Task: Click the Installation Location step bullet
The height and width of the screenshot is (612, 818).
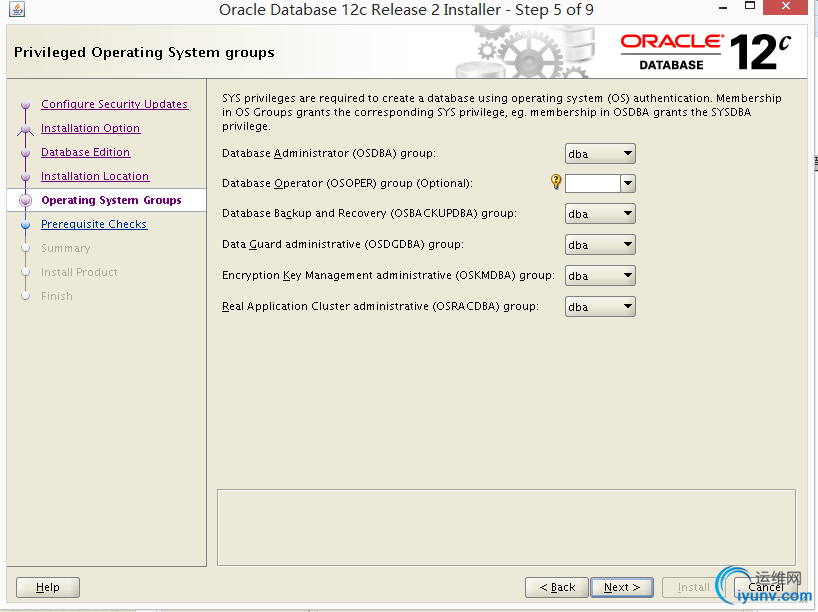Action: pos(26,176)
